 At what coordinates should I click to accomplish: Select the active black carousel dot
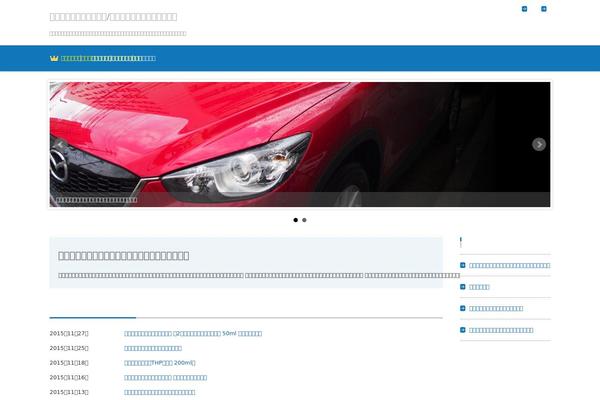point(295,220)
